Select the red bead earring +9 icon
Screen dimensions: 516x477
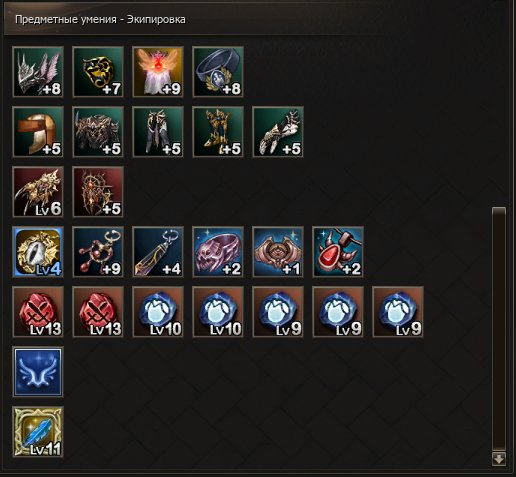point(98,252)
